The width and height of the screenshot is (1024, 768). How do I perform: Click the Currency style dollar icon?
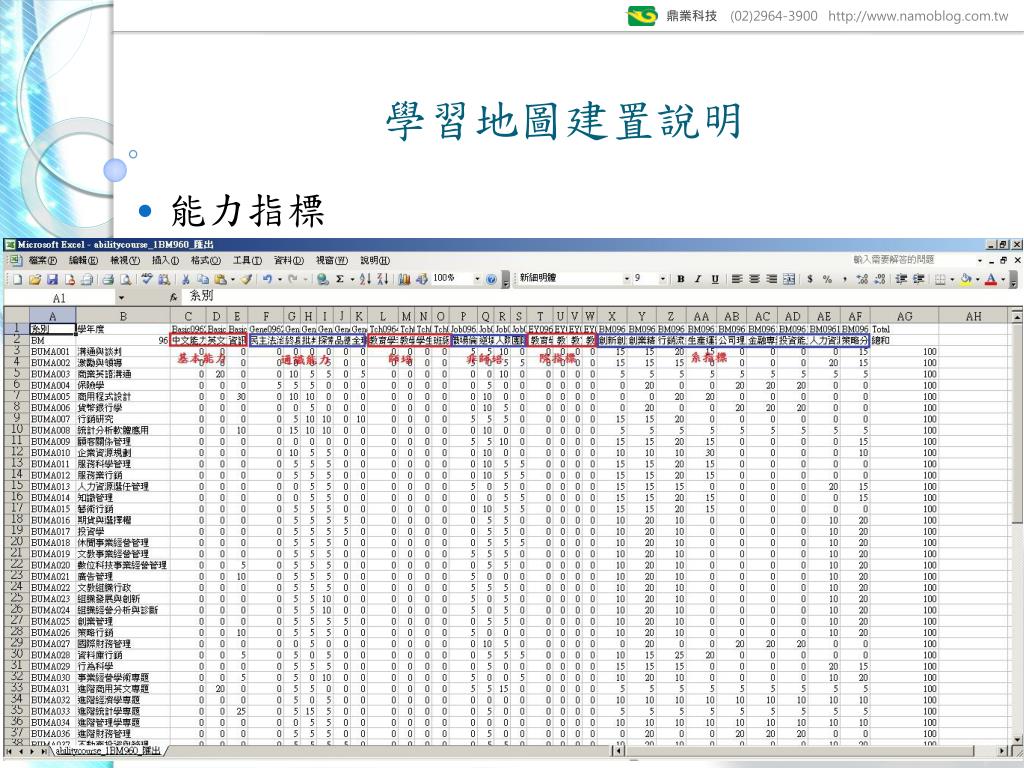(x=810, y=279)
